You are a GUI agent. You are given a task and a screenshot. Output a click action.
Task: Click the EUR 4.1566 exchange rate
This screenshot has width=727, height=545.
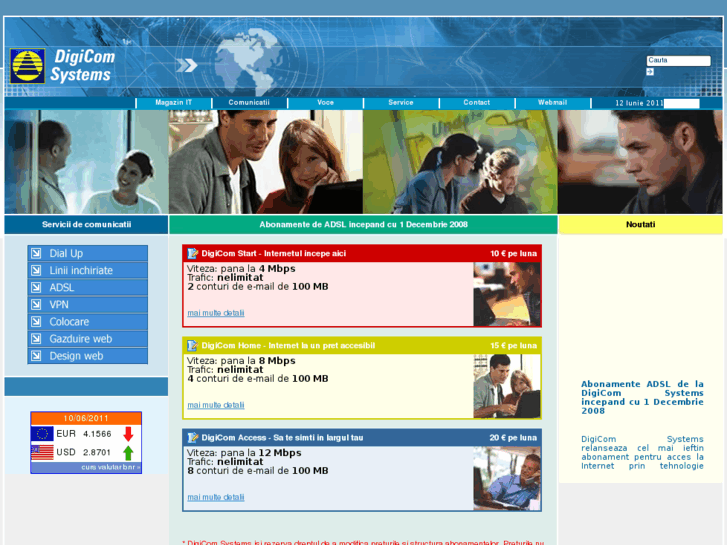click(83, 434)
